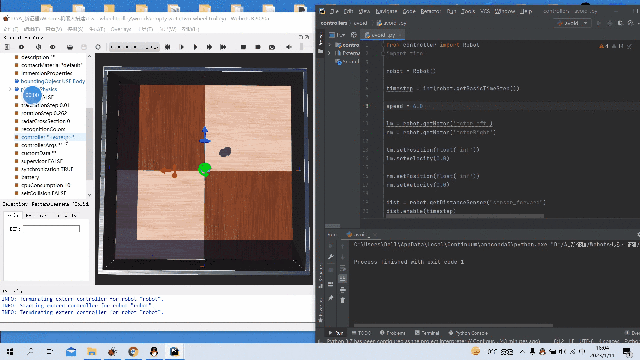Click wrench settings icon in Run panel

[x=331, y=257]
